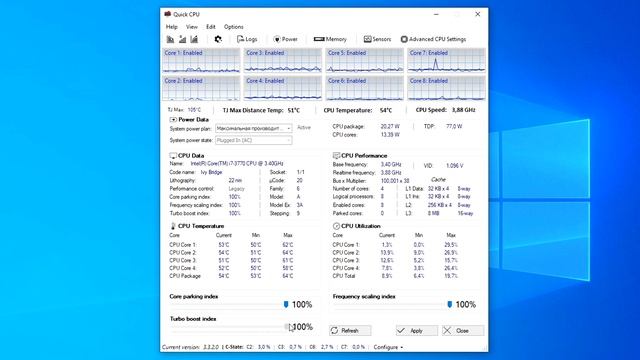Click the 'C2' C-State status bar entry
This screenshot has height=360, width=640.
point(259,347)
